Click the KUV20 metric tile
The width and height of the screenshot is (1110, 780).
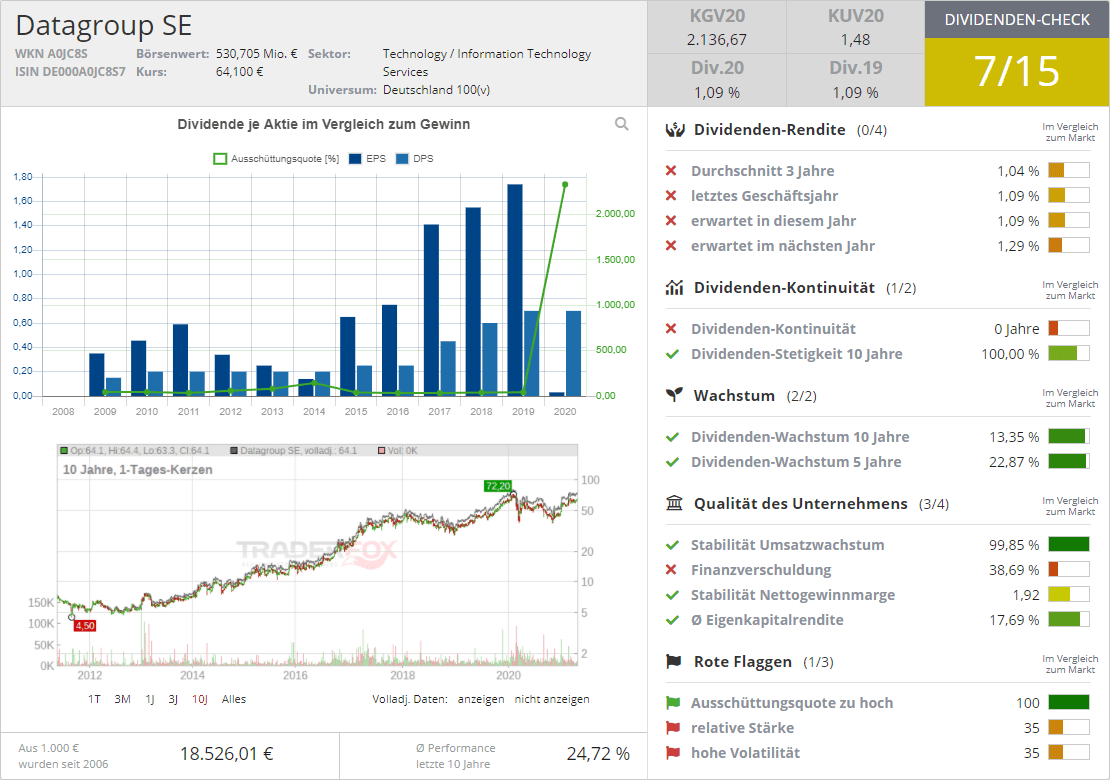(x=856, y=28)
